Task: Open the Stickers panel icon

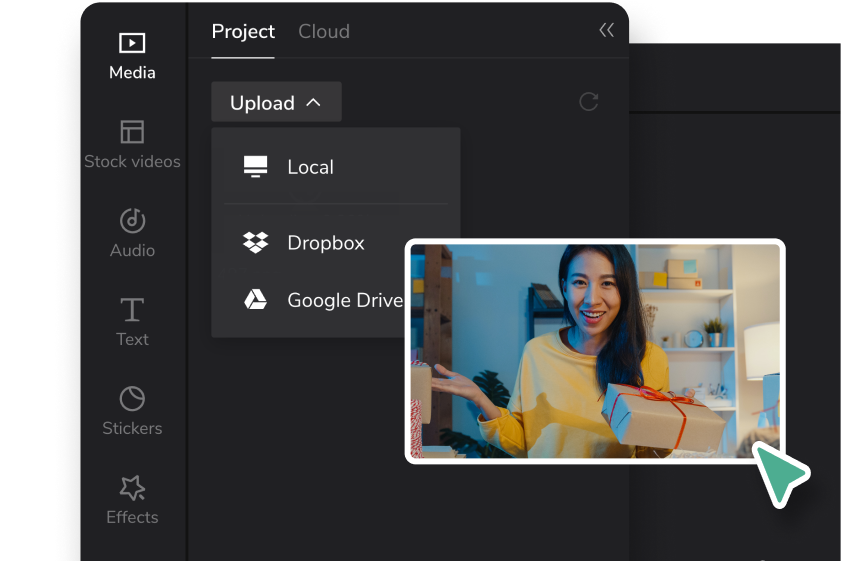Action: pyautogui.click(x=132, y=398)
